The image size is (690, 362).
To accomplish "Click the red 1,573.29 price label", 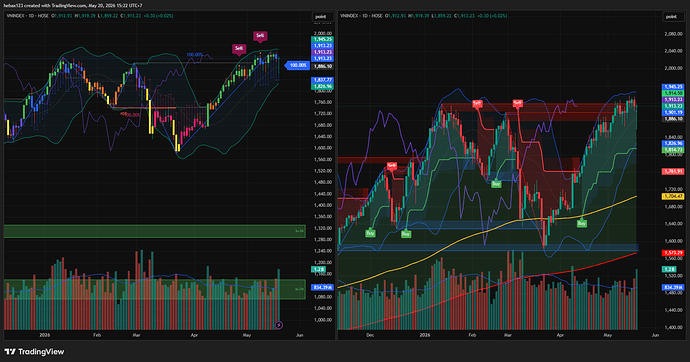I will pyautogui.click(x=673, y=253).
